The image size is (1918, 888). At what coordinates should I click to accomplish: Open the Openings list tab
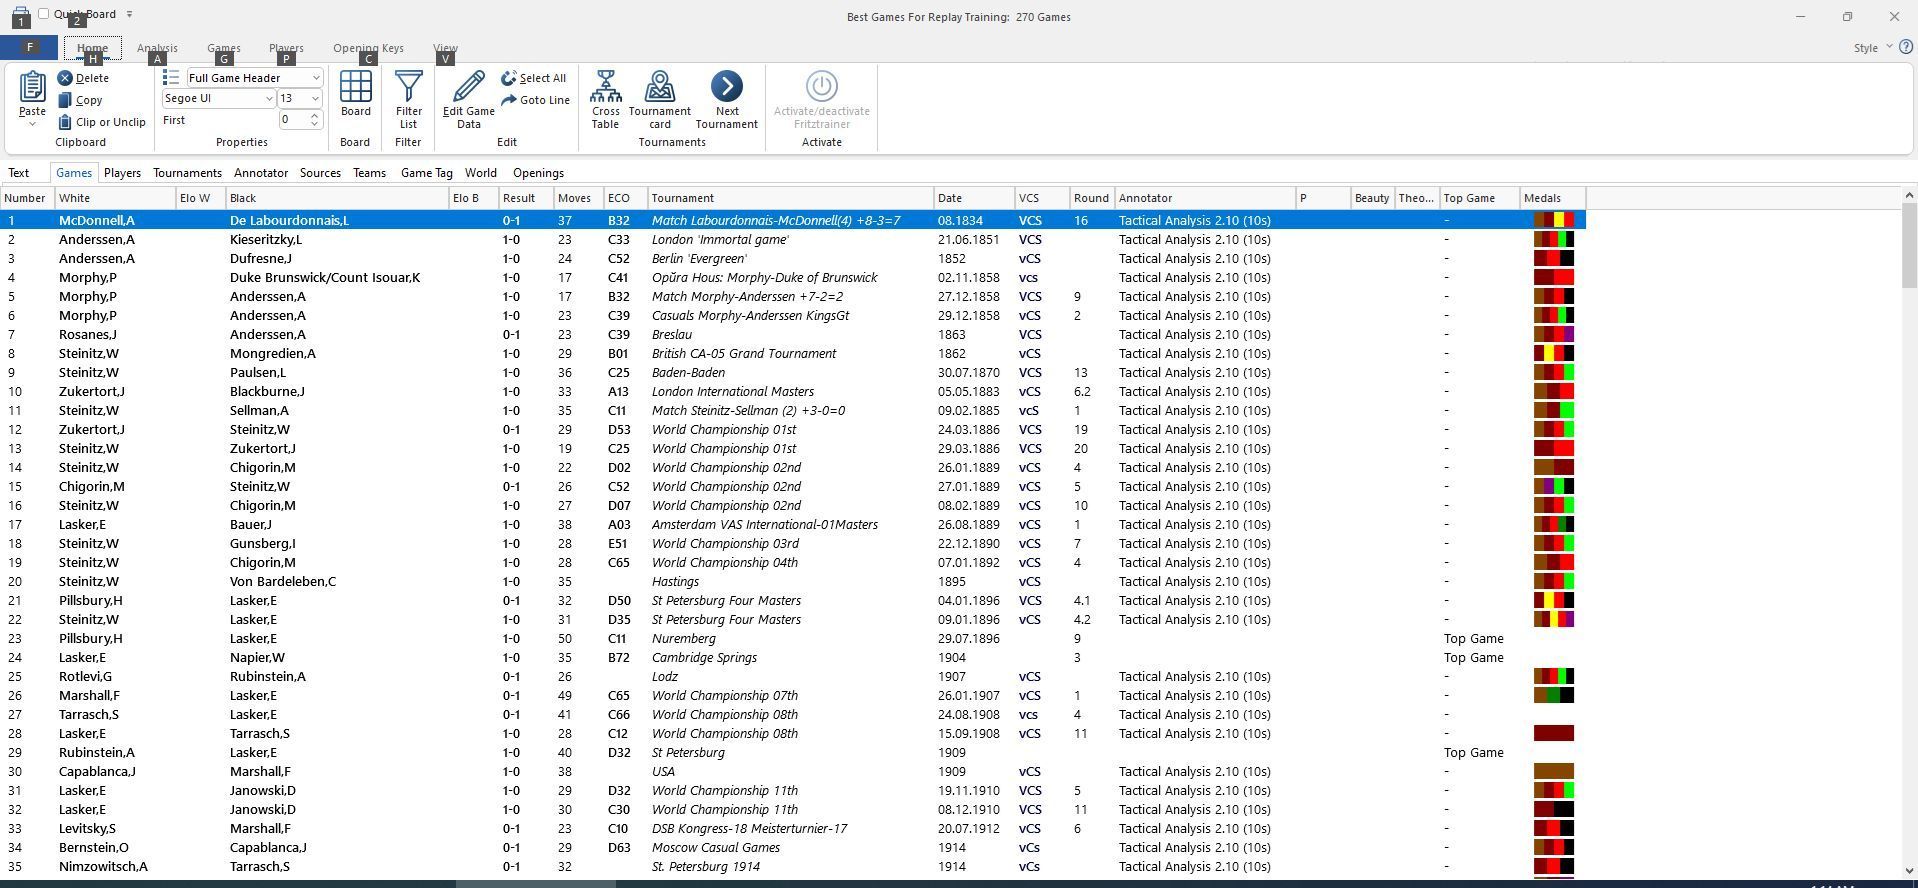(x=538, y=173)
